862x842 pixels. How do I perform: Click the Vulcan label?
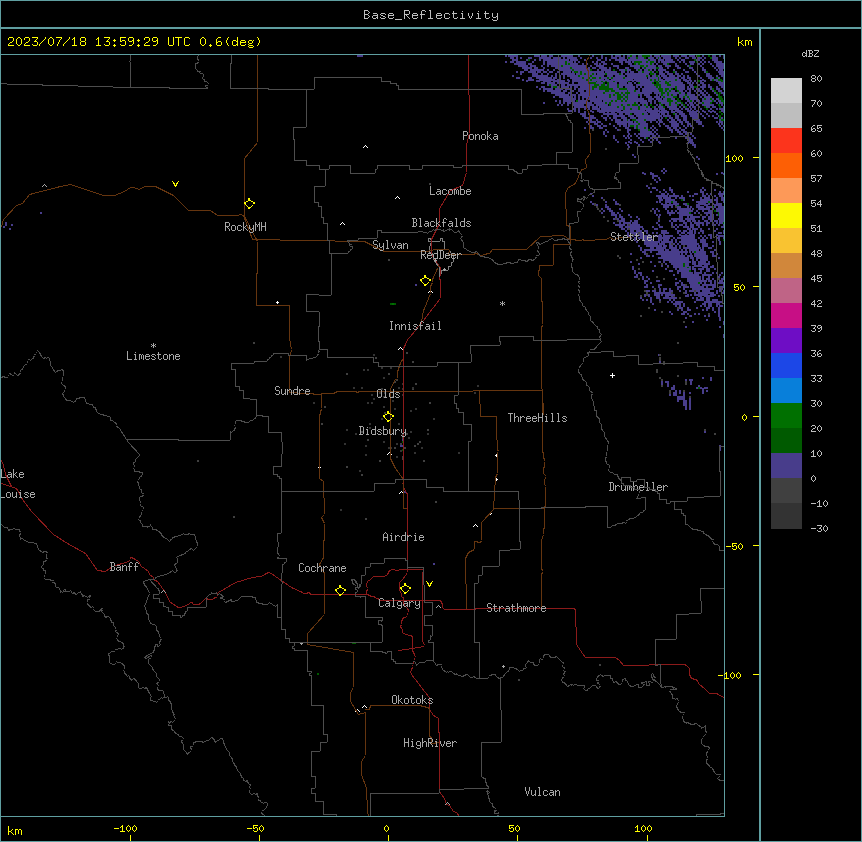click(543, 792)
